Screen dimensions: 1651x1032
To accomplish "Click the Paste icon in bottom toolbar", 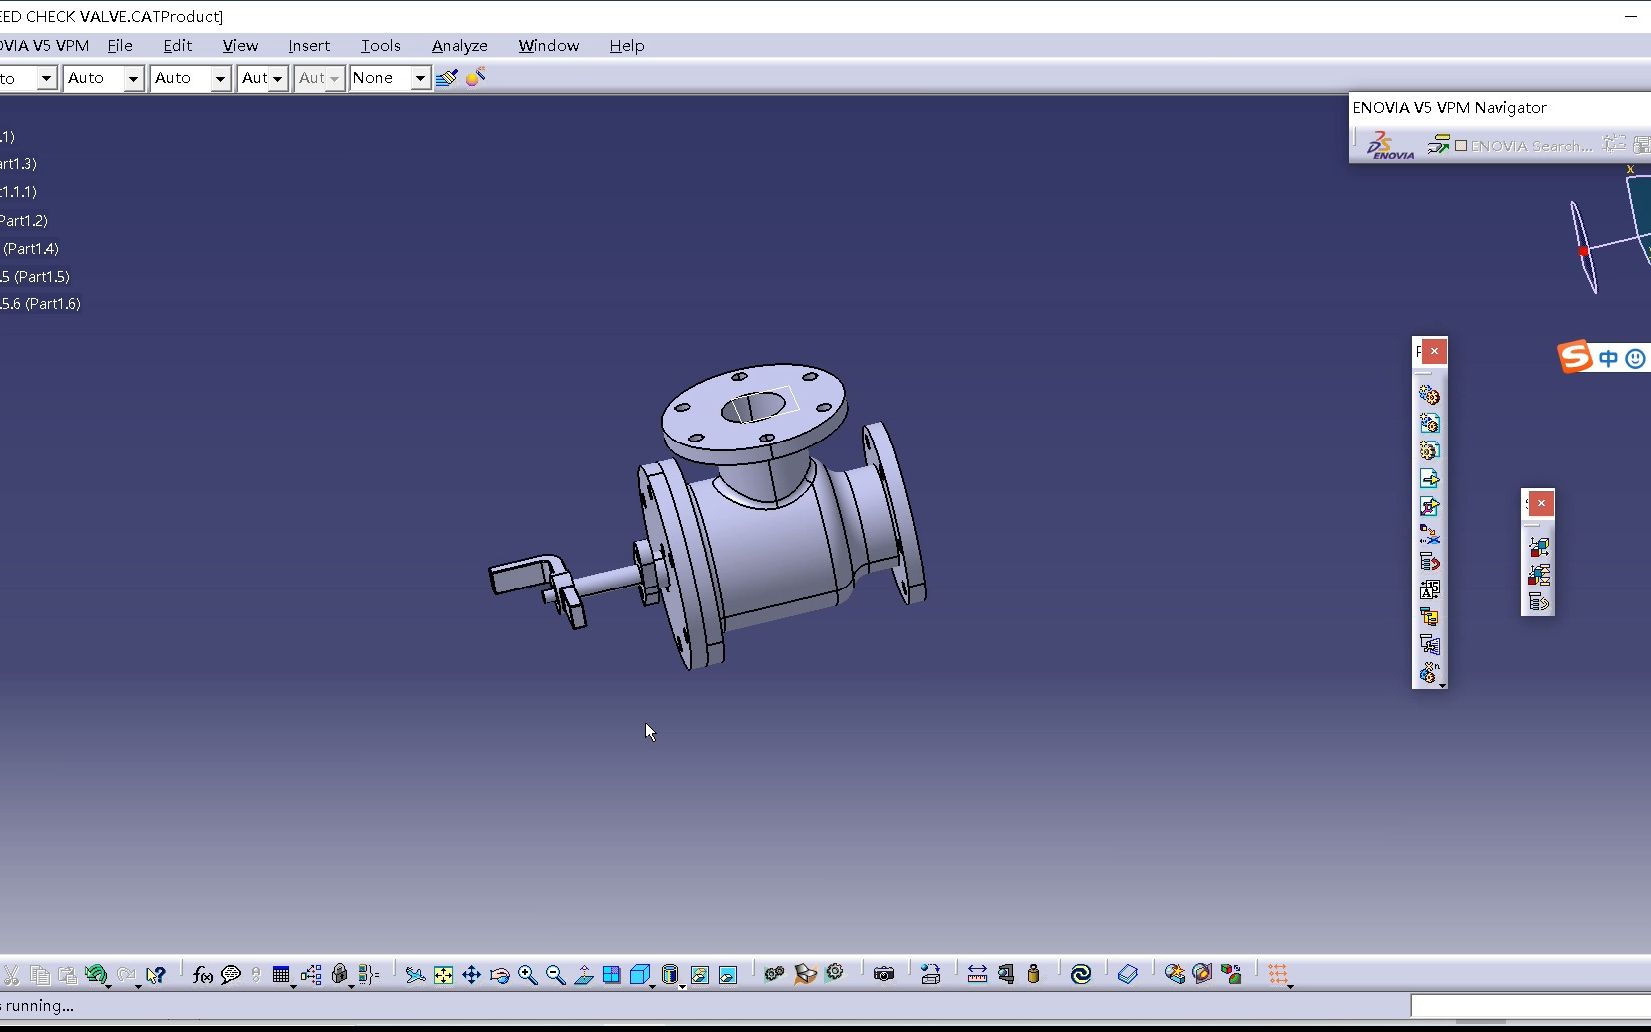I will tap(68, 974).
